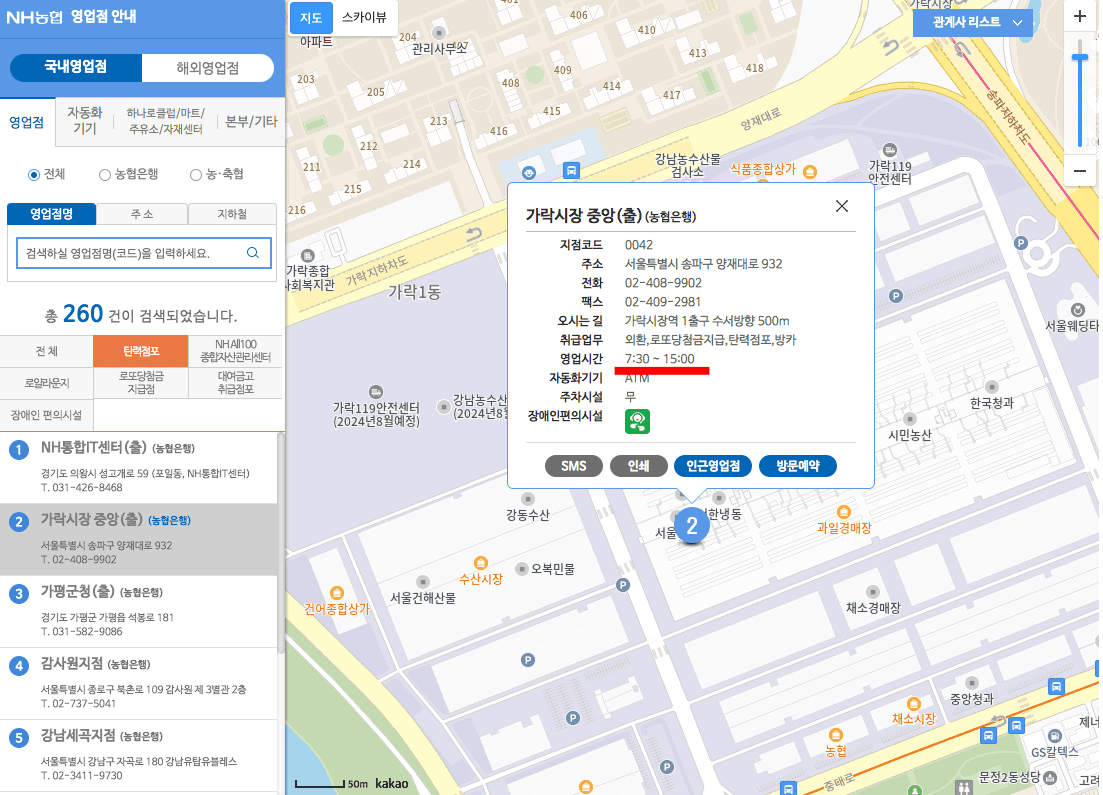The height and width of the screenshot is (795, 1103).
Task: Switch search mode to 지하철 tab
Action: click(x=232, y=214)
